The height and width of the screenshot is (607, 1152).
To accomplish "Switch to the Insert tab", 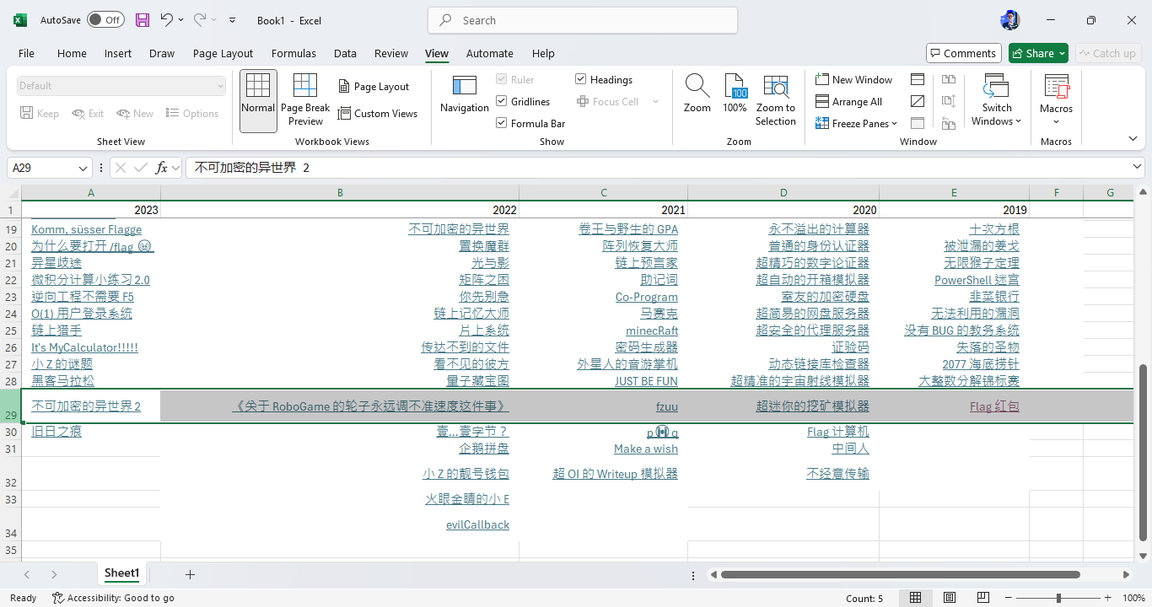I will point(118,54).
